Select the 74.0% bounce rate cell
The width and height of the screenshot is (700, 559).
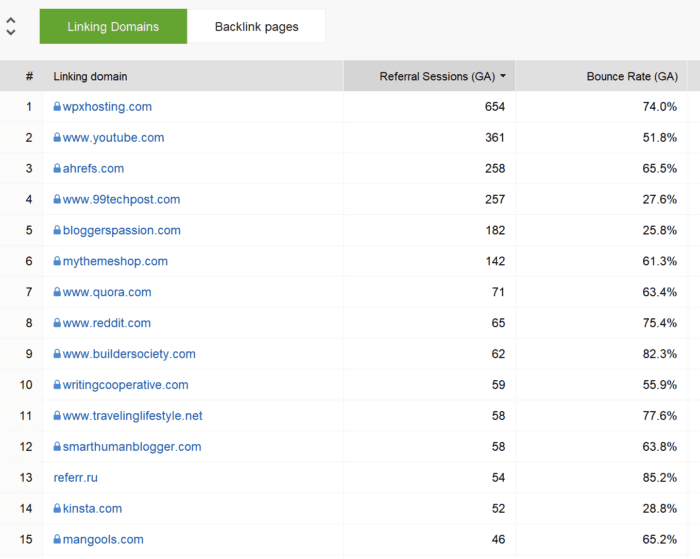click(x=659, y=107)
